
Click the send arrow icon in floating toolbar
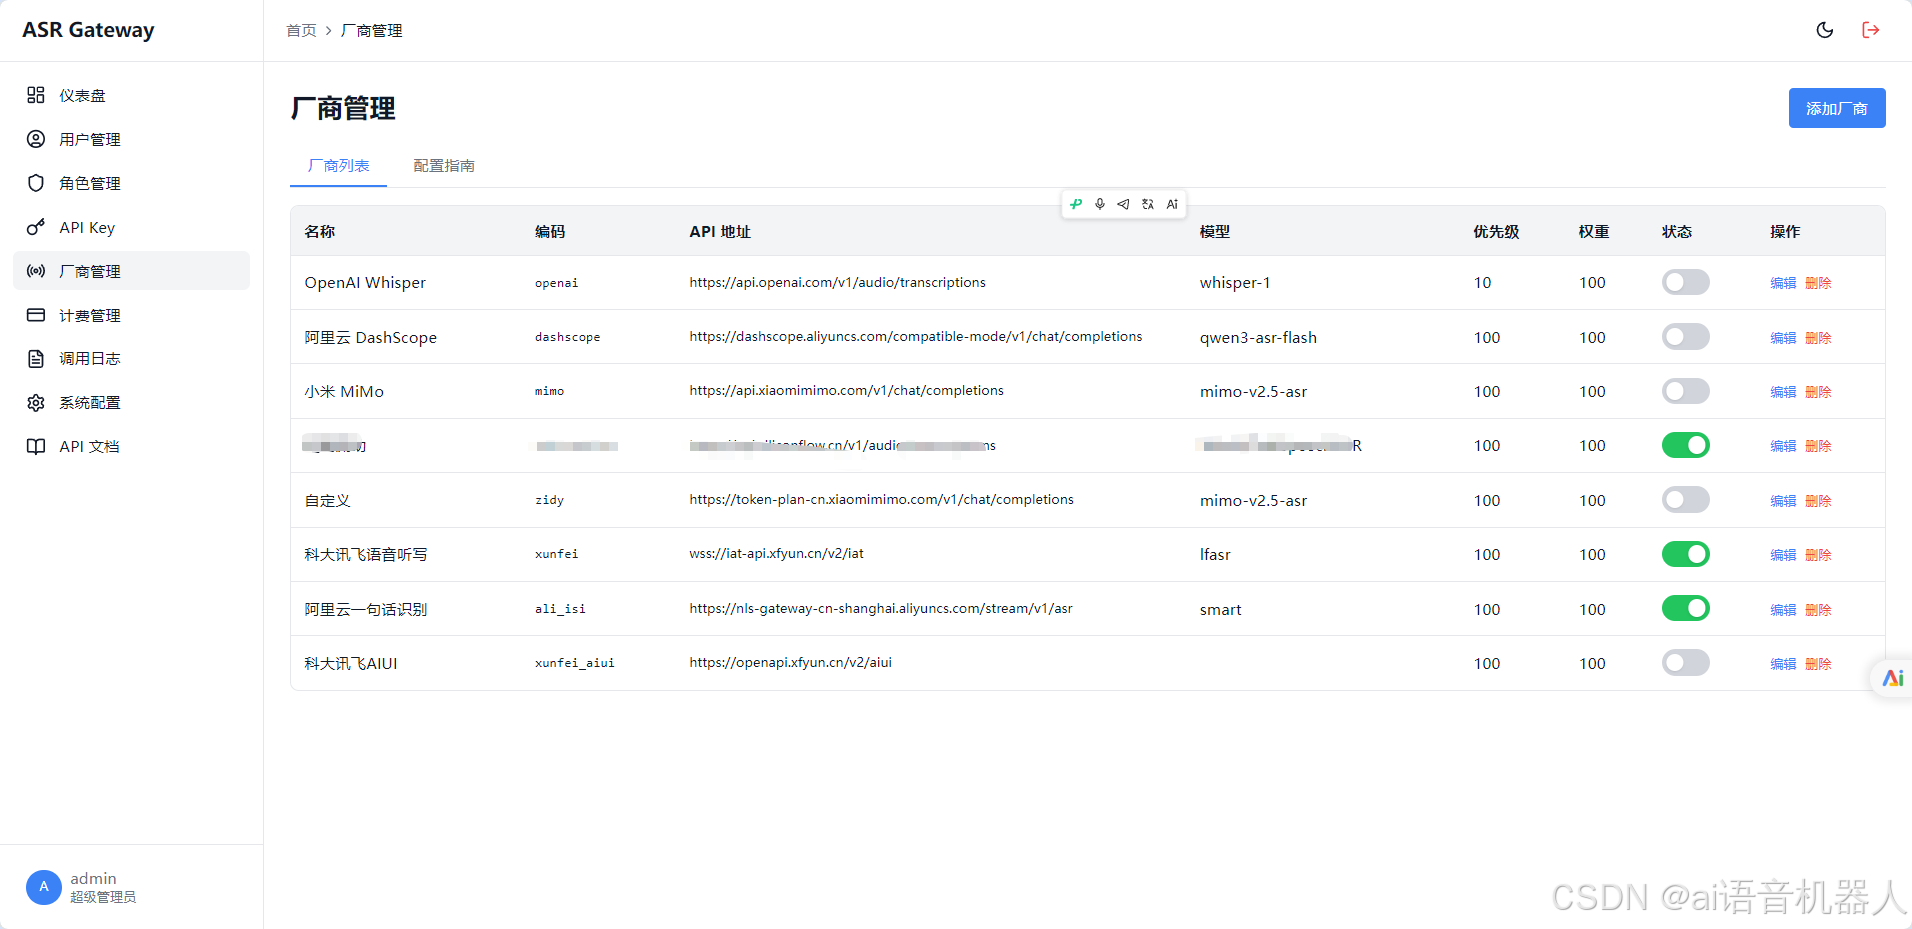coord(1123,204)
